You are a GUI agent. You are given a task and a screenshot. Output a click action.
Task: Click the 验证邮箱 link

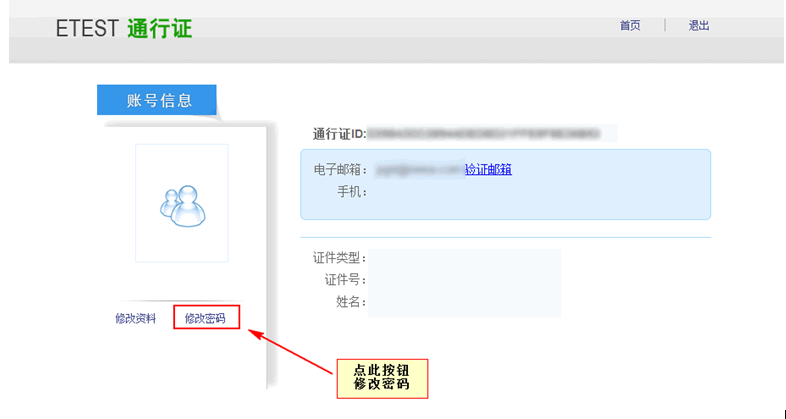click(x=488, y=170)
